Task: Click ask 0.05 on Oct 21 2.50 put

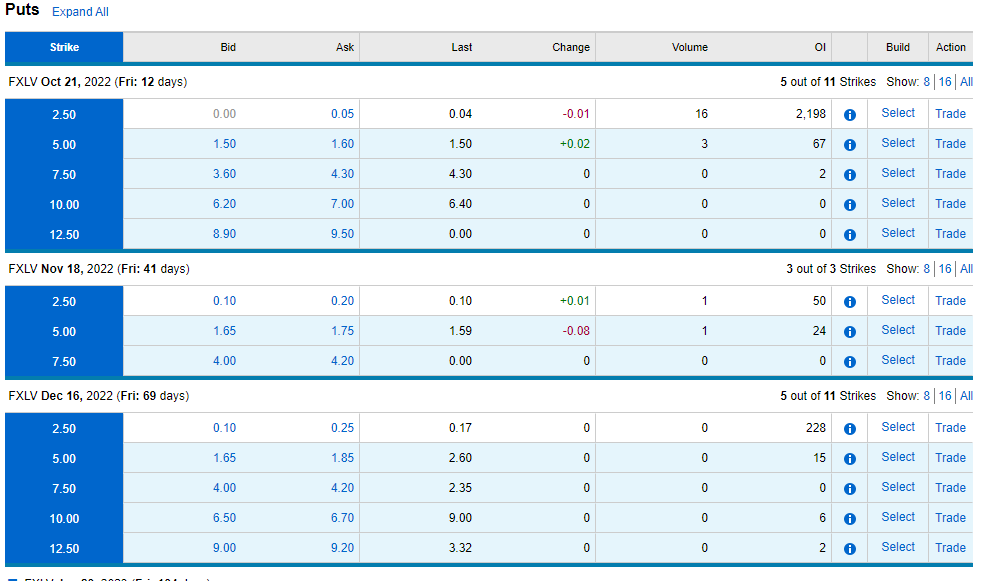Action: pos(342,114)
